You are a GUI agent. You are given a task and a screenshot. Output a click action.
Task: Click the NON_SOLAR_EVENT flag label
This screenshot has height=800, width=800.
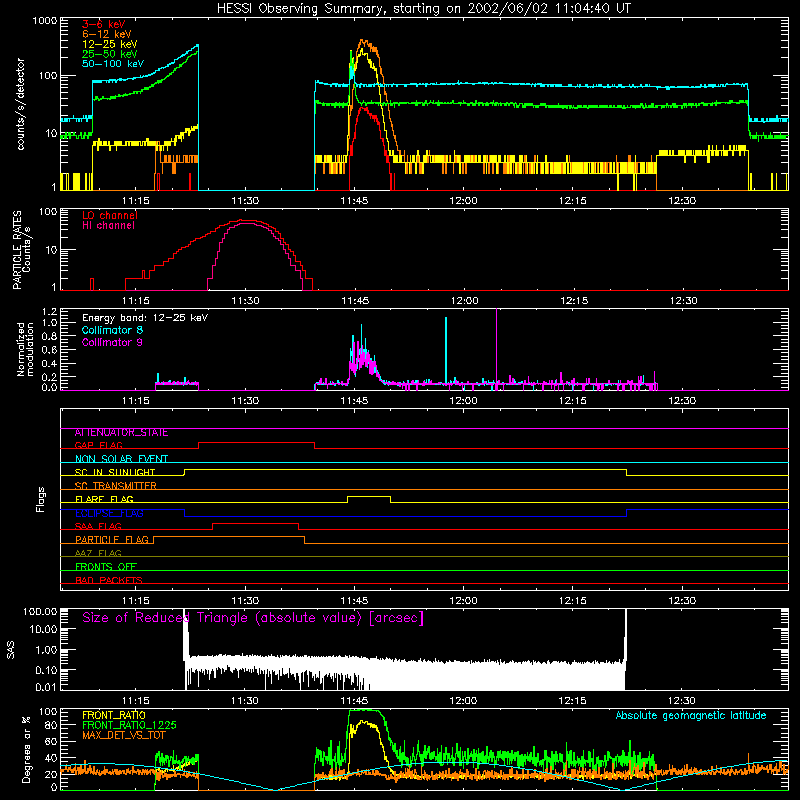pos(121,459)
